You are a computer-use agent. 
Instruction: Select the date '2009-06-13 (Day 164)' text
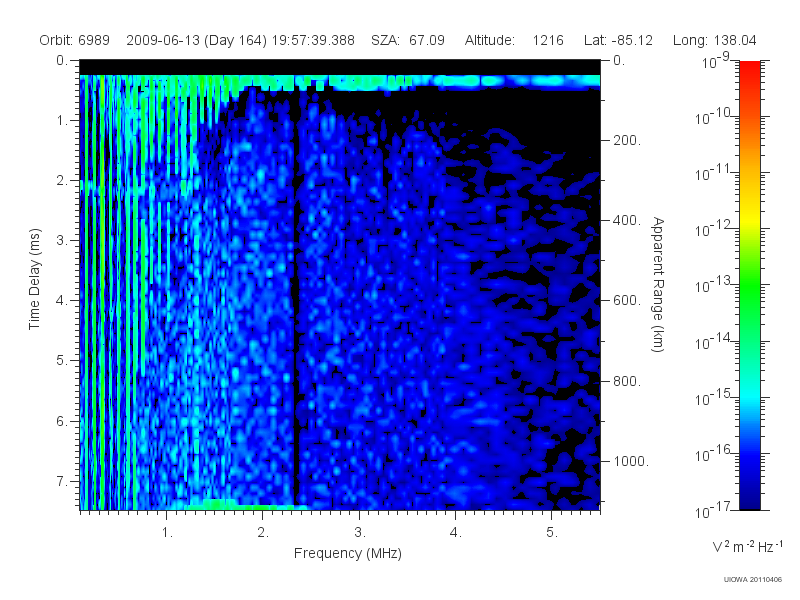196,40
